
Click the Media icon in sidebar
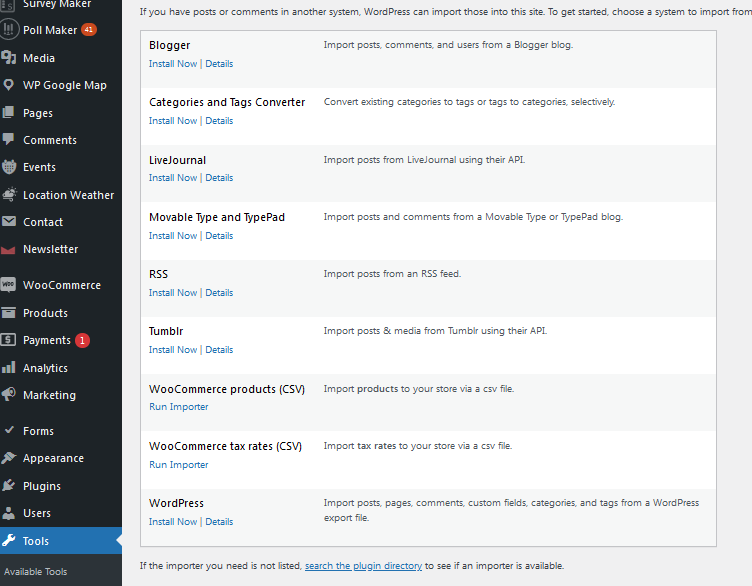9,58
